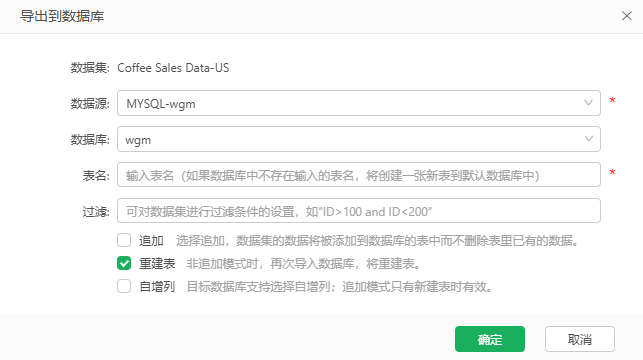Open the wgm database combo box
Viewport: 643px width, 360px height.
[x=359, y=139]
